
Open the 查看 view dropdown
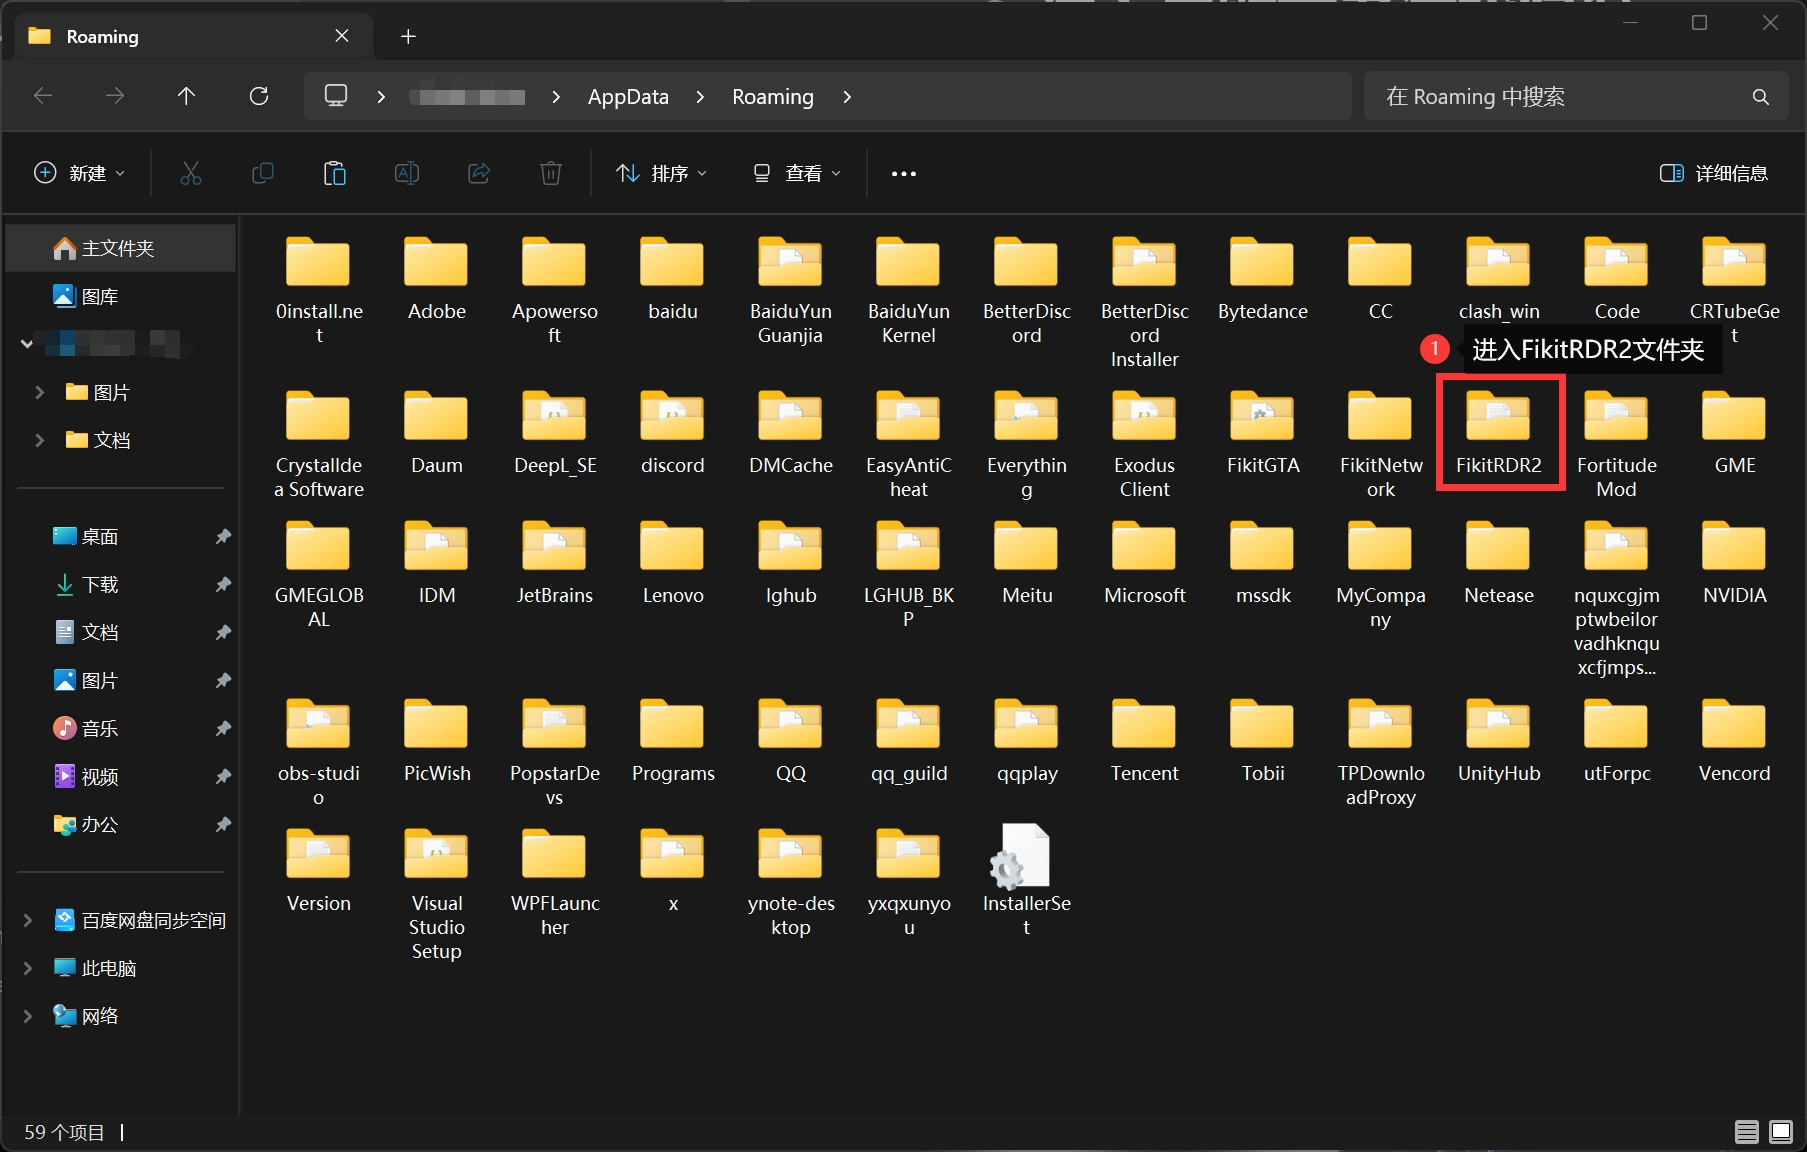pyautogui.click(x=796, y=173)
